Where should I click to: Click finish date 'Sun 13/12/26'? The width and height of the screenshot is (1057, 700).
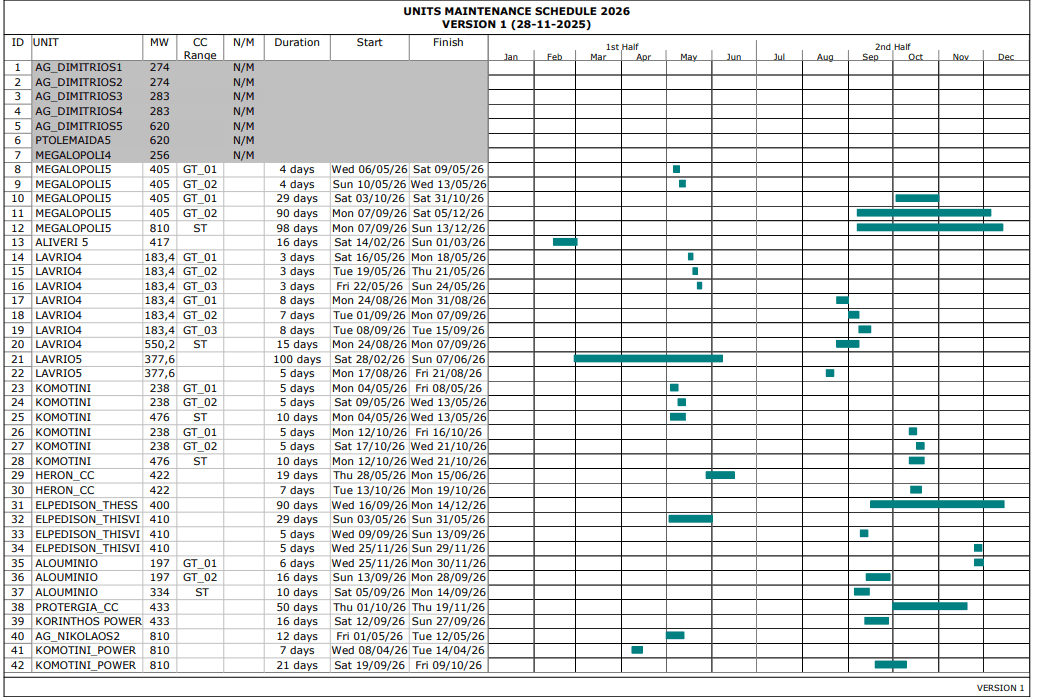(448, 228)
